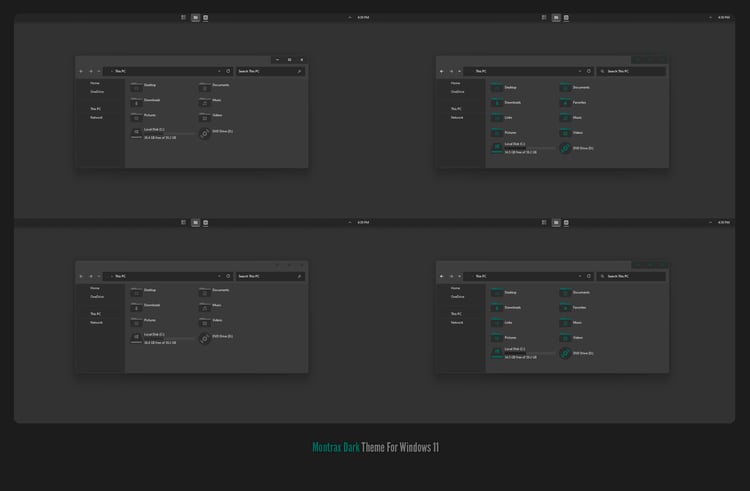The height and width of the screenshot is (491, 750).
Task: Select This PC in top-right window sidebar
Action: (x=456, y=109)
